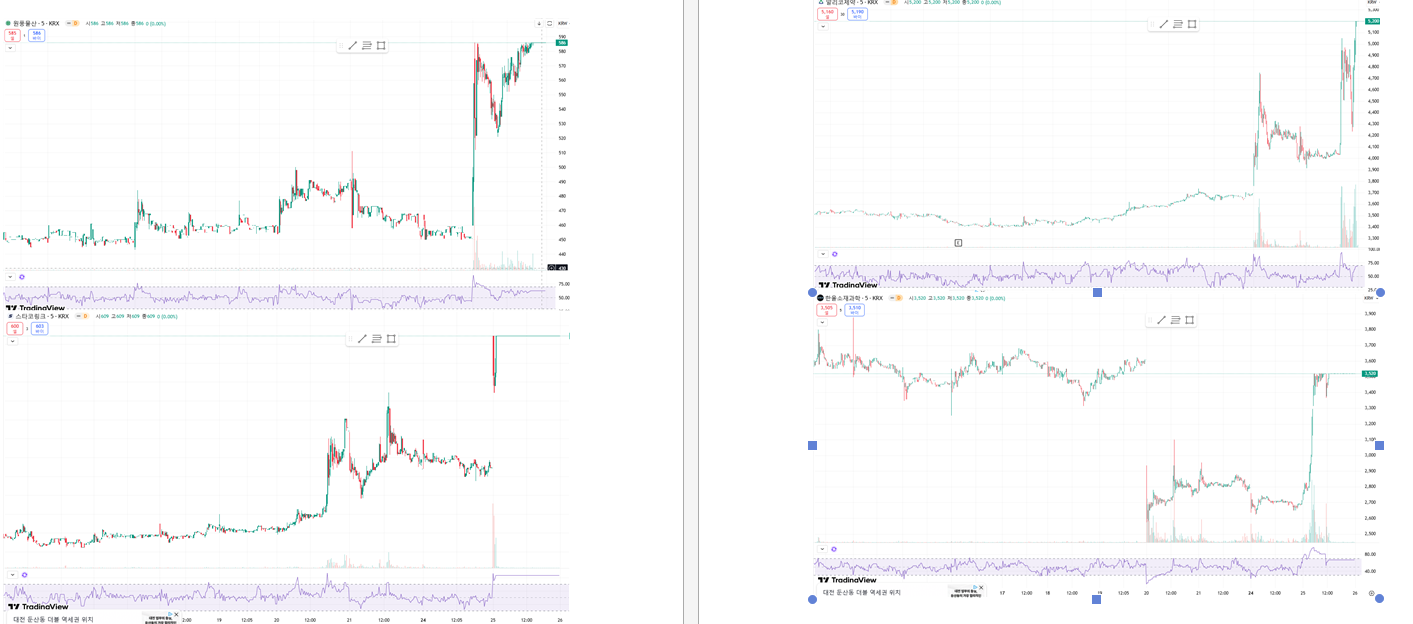Open indicator settings icon below 한울소재과학 chart
The width and height of the screenshot is (1413, 624).
tap(835, 548)
